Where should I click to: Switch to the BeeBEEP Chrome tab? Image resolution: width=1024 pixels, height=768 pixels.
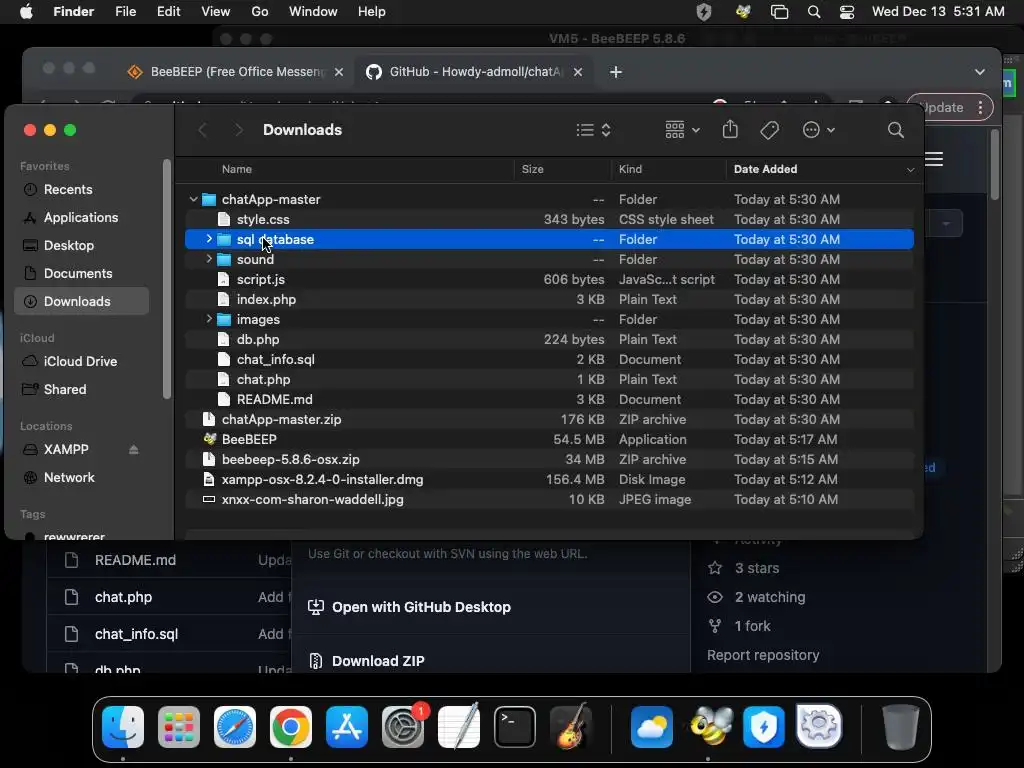tap(235, 72)
